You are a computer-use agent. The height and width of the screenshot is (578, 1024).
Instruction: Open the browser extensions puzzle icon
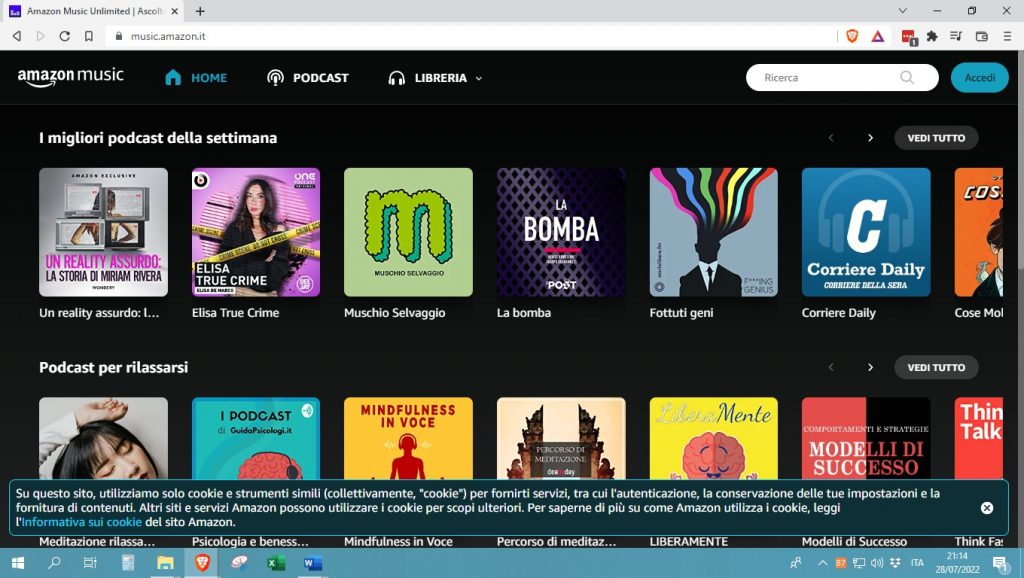(x=931, y=36)
